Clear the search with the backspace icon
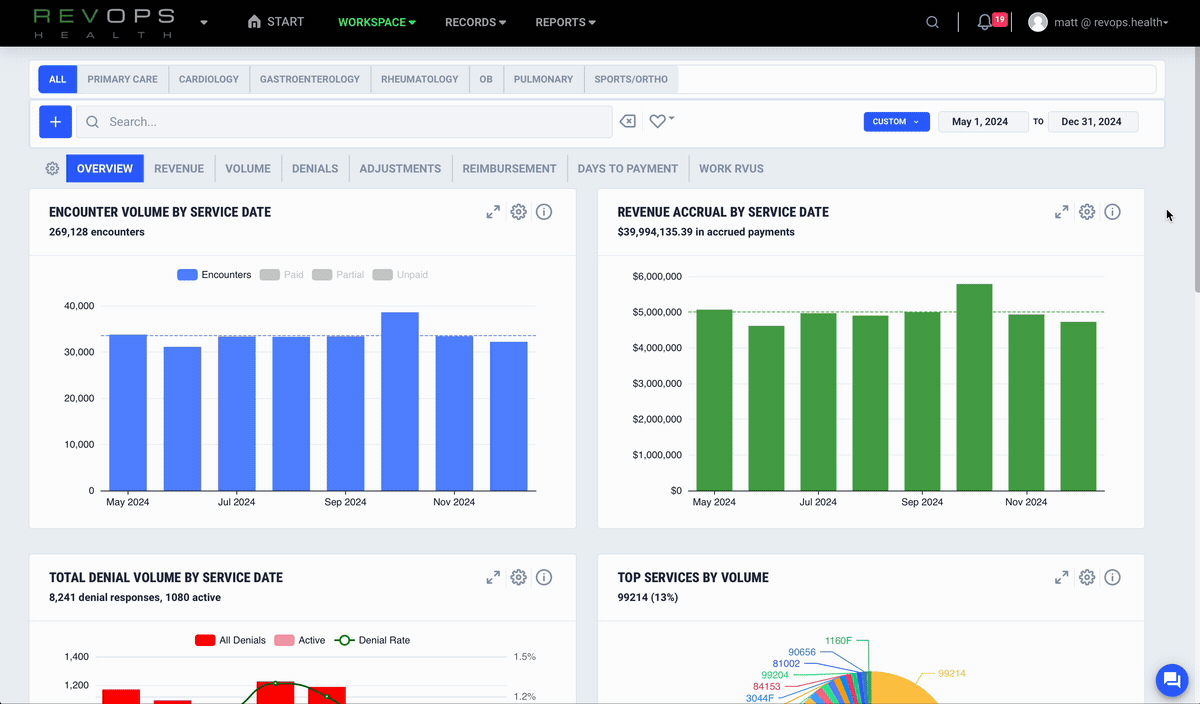 pyautogui.click(x=627, y=122)
